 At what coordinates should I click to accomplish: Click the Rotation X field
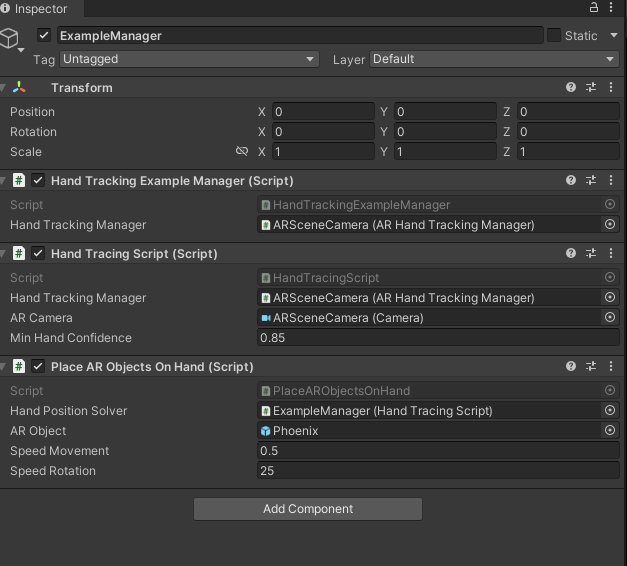click(x=323, y=131)
